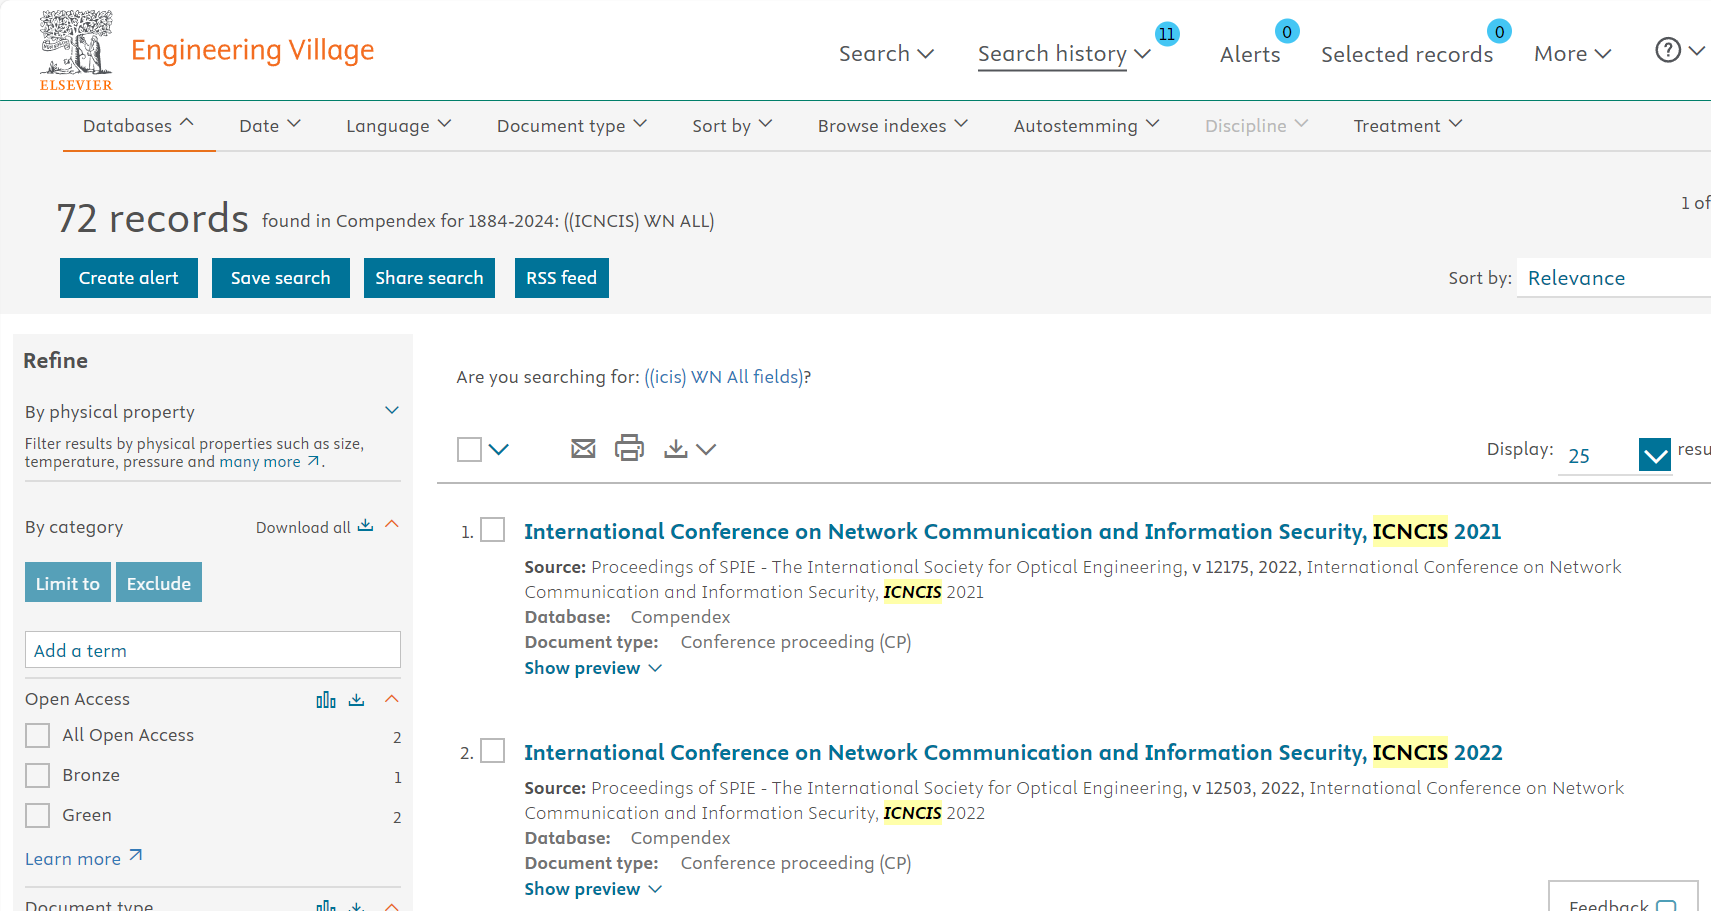Screen dimensions: 1711x911
Task: Open the Feedback panel
Action: coord(1623,897)
